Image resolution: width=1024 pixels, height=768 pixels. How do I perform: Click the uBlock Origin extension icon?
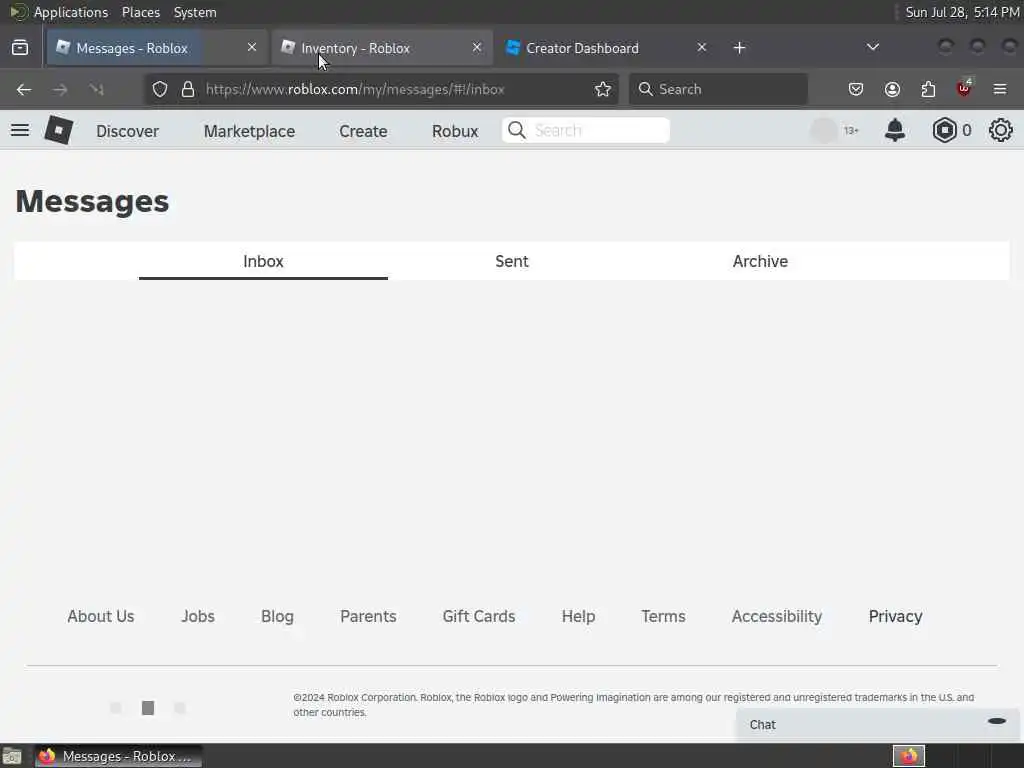coord(964,88)
